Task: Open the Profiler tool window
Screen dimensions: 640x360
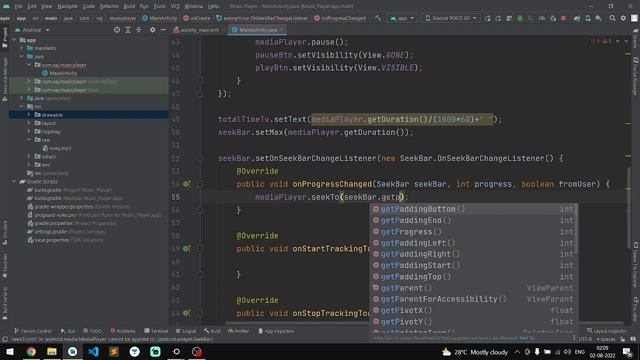Action: (239, 331)
